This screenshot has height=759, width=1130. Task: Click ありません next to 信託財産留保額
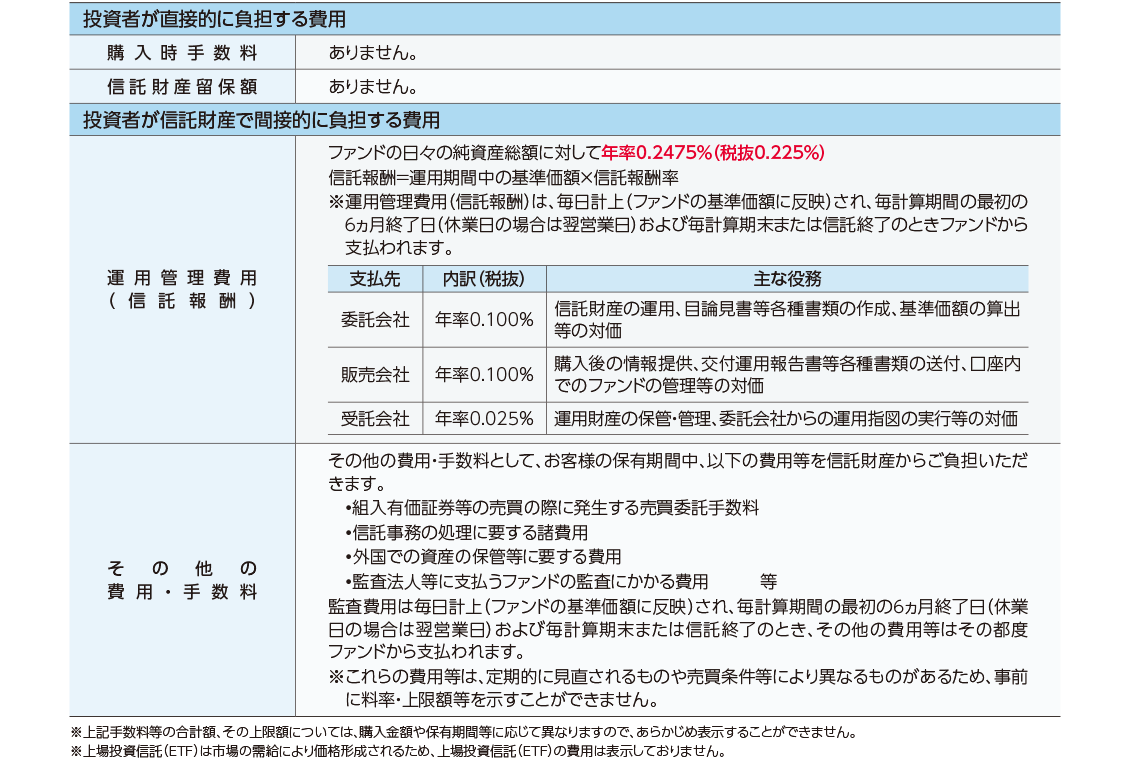[x=372, y=86]
